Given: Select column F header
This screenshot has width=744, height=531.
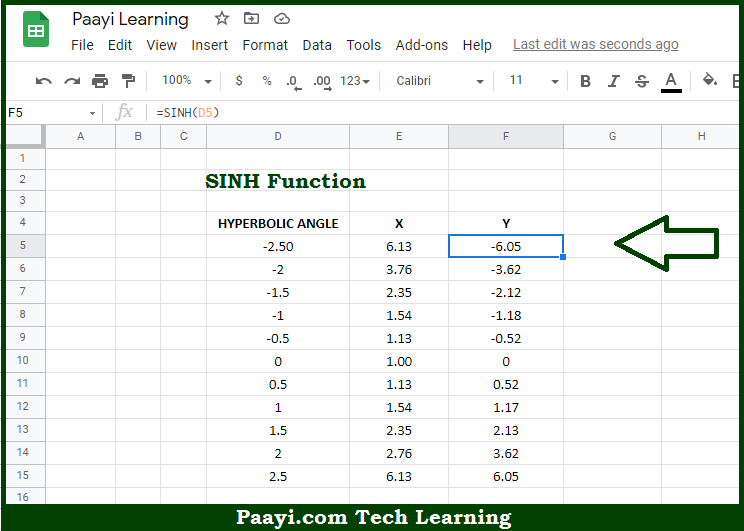Looking at the screenshot, I should [x=506, y=137].
